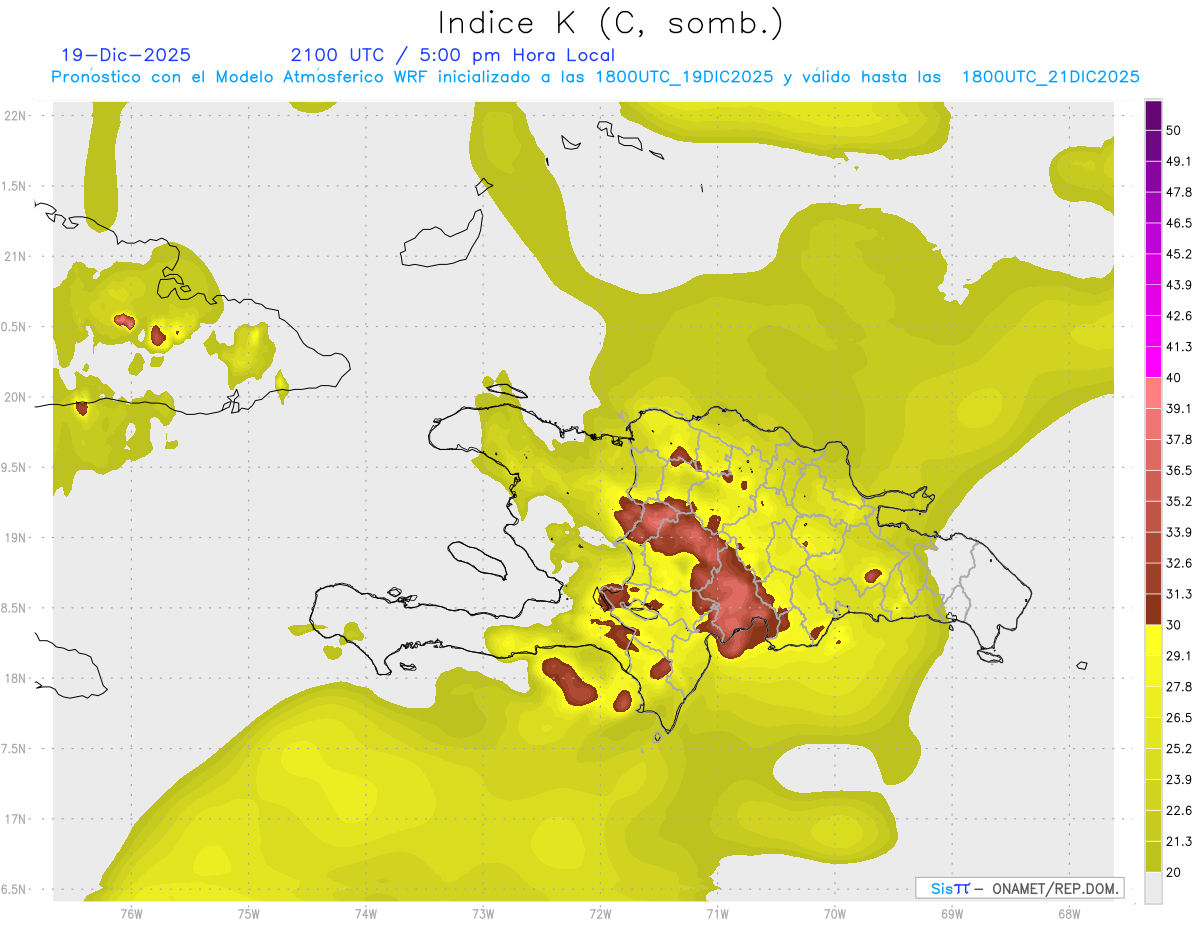This screenshot has height=927, width=1200.
Task: Click the "17N" latitude label
Action: [x=15, y=819]
